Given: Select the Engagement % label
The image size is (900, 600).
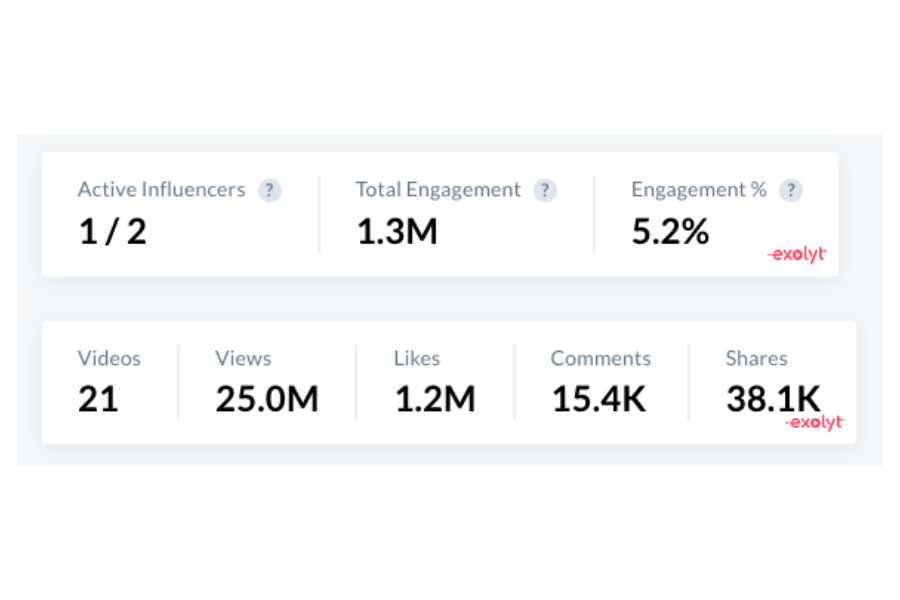Looking at the screenshot, I should (x=699, y=190).
